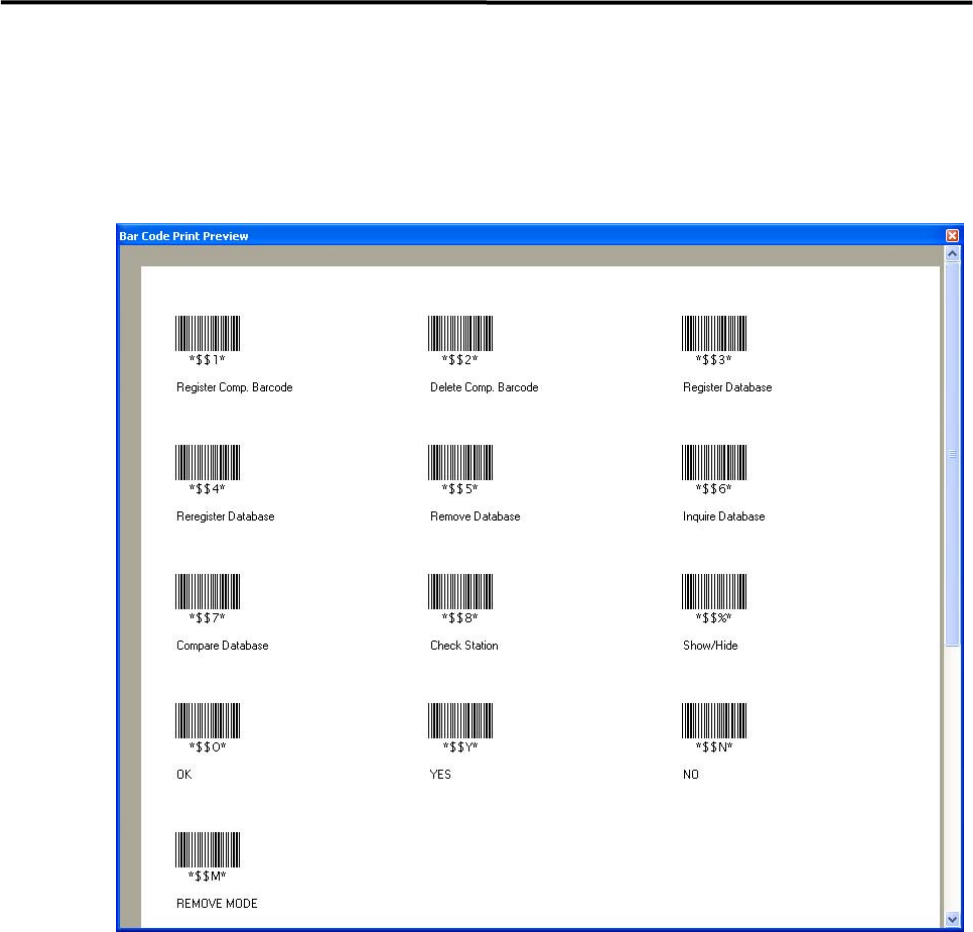Click the *$$O* barcode image
Image resolution: width=973 pixels, height=932 pixels.
pyautogui.click(x=207, y=720)
